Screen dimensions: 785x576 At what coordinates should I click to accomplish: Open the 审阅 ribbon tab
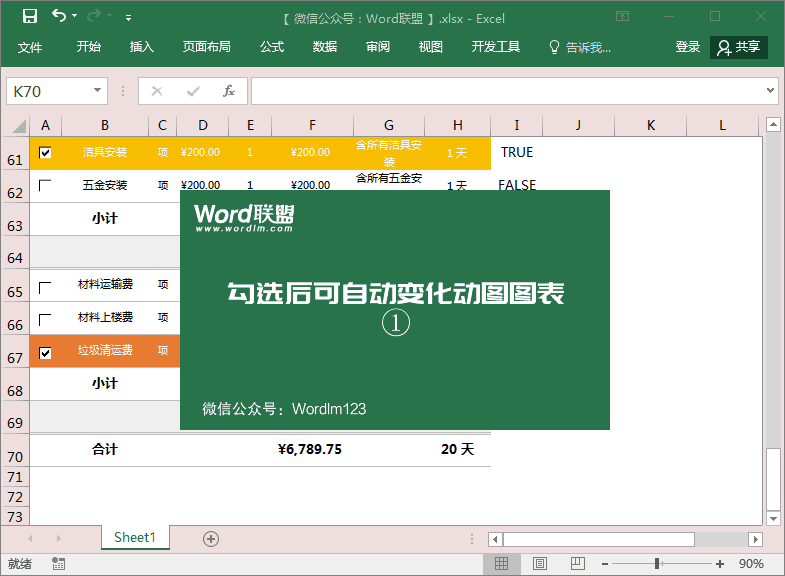(378, 47)
